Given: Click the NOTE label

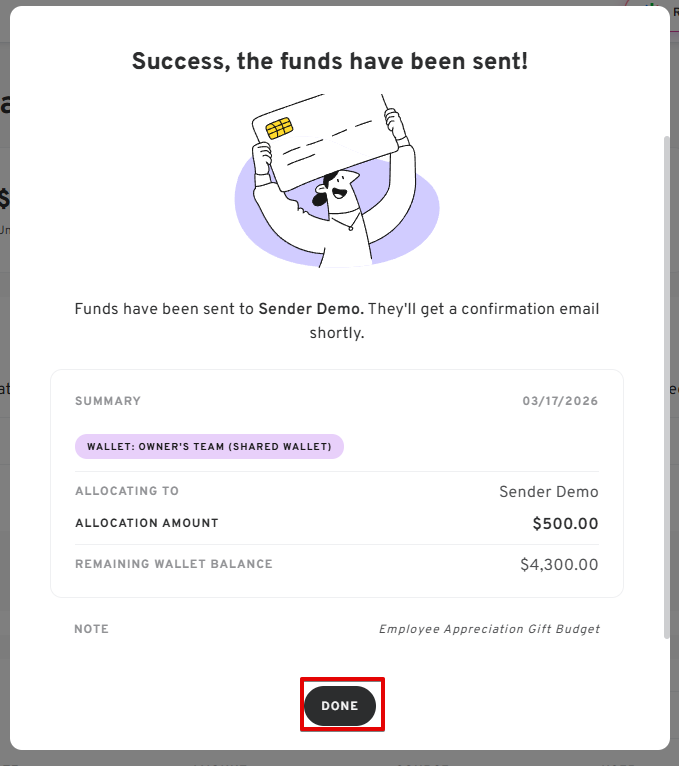Looking at the screenshot, I should coord(91,629).
